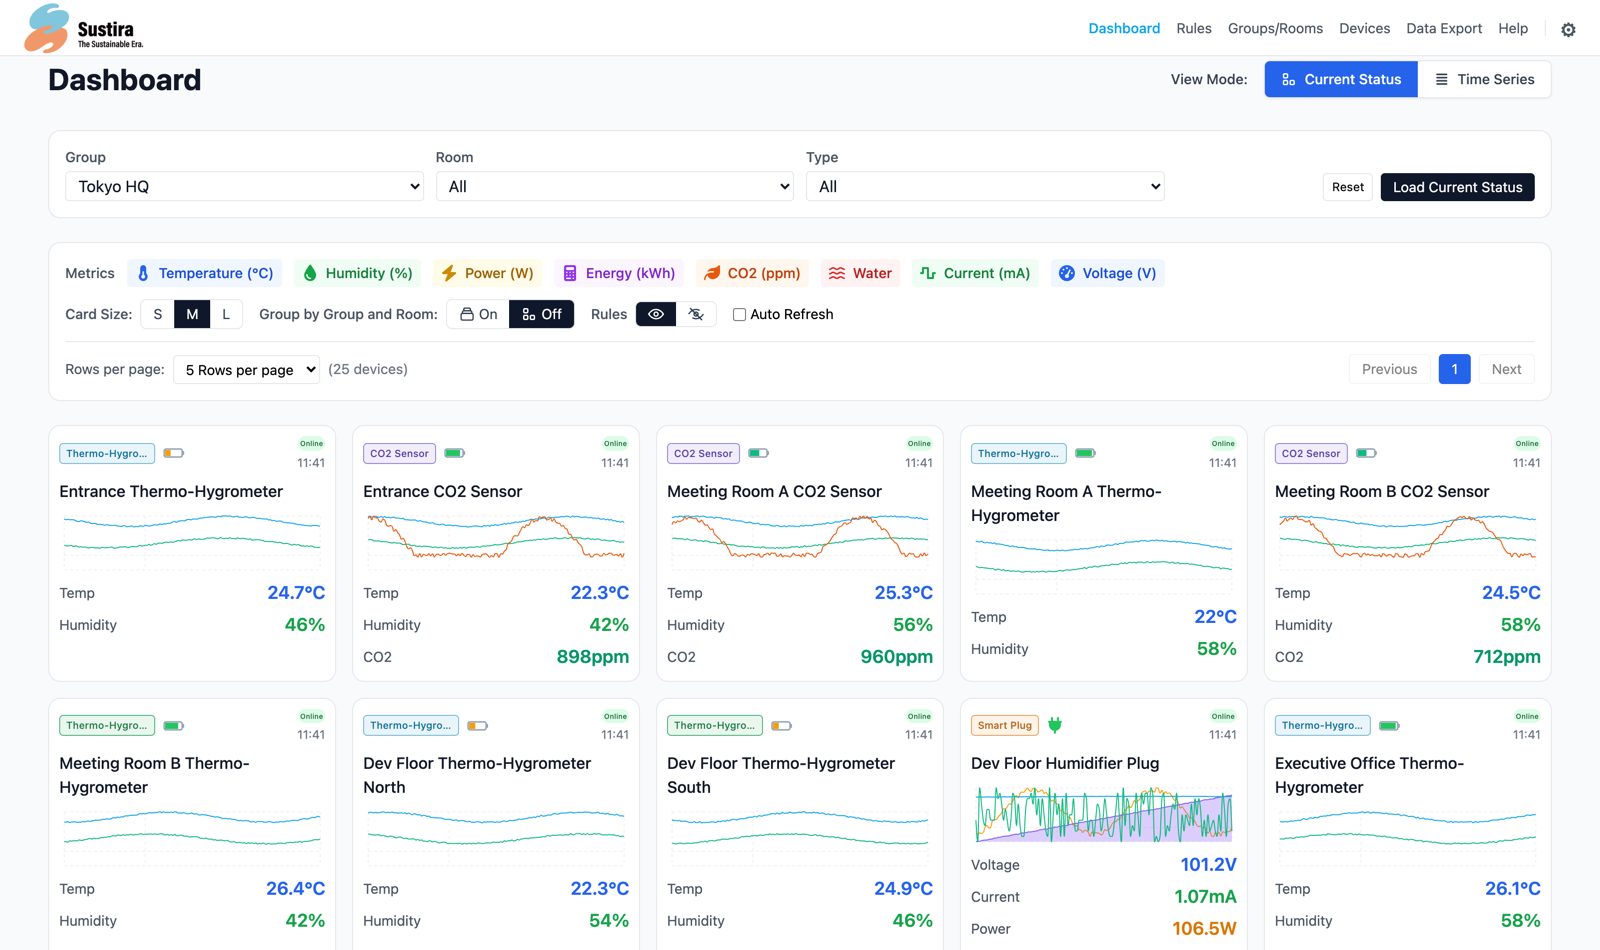The image size is (1600, 950).
Task: Click the Online status on Dev Floor Humidifier Plug
Action: pyautogui.click(x=1223, y=716)
